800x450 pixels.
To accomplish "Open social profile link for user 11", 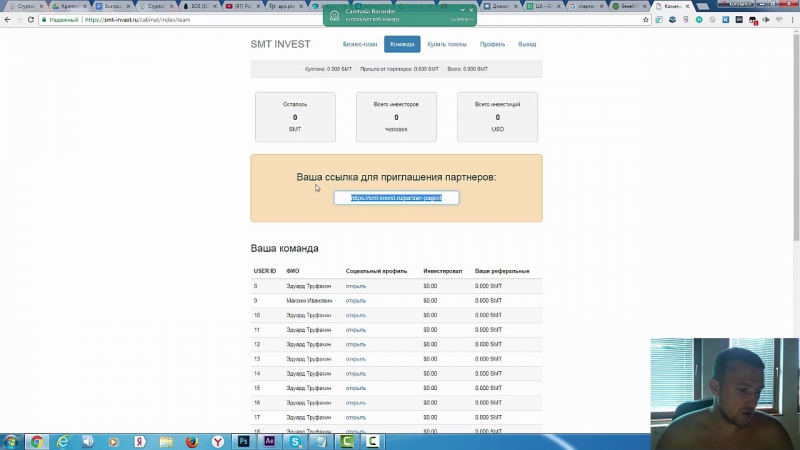I will point(356,330).
